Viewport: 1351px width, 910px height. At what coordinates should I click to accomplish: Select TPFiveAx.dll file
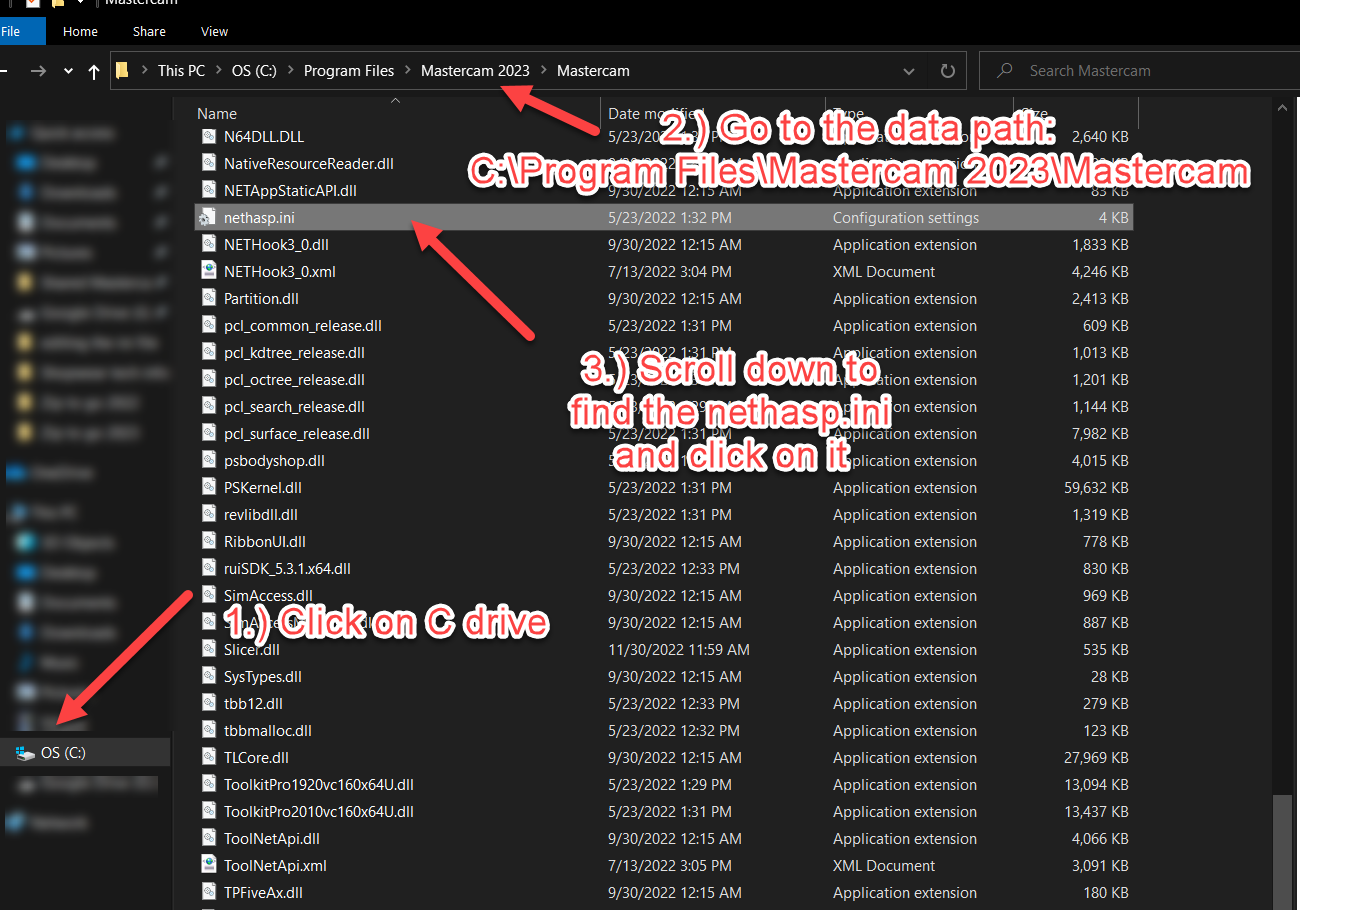point(263,893)
